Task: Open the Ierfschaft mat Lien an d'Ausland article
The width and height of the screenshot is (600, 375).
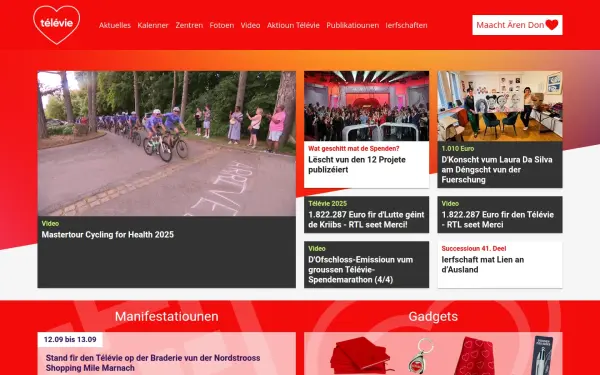Action: (x=483, y=264)
